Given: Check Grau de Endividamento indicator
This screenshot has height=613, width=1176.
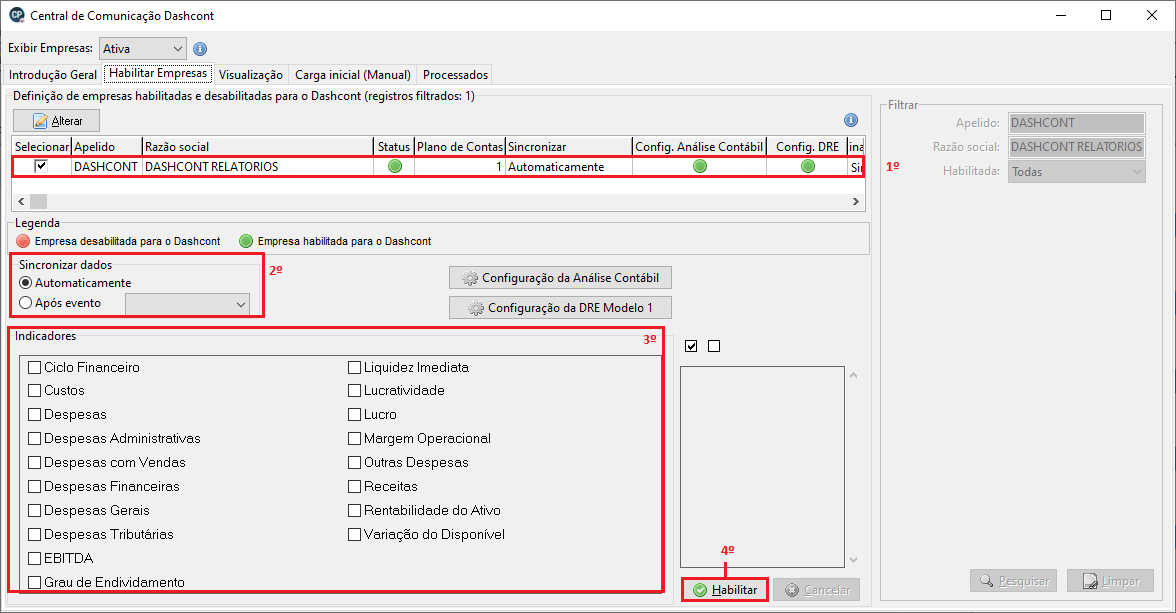Looking at the screenshot, I should 34,582.
